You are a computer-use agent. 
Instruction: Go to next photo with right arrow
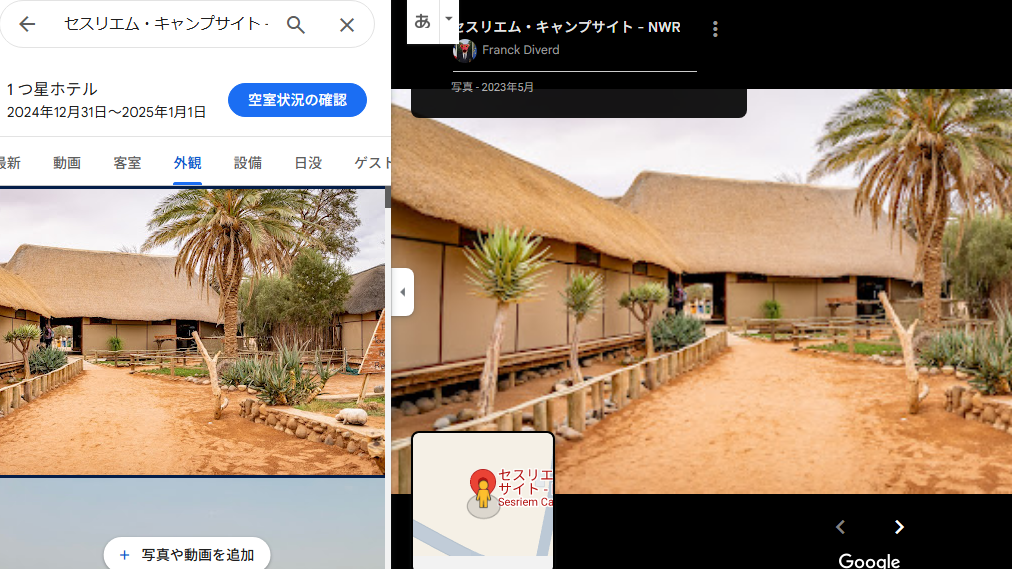(898, 527)
